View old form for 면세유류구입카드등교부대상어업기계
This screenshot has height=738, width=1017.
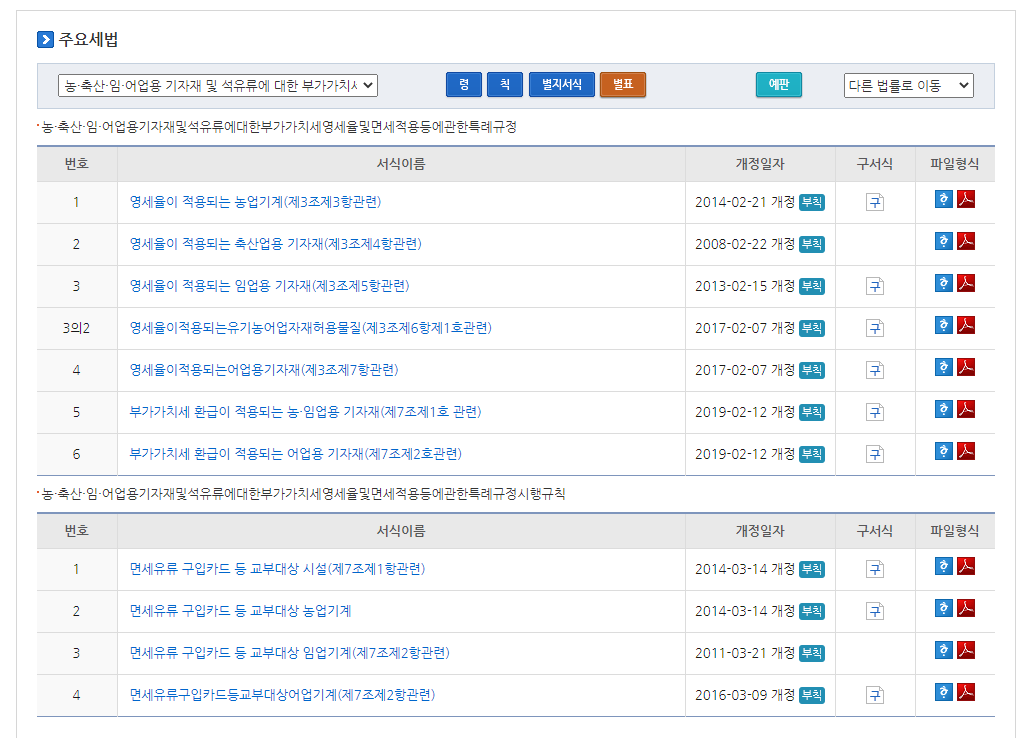875,695
